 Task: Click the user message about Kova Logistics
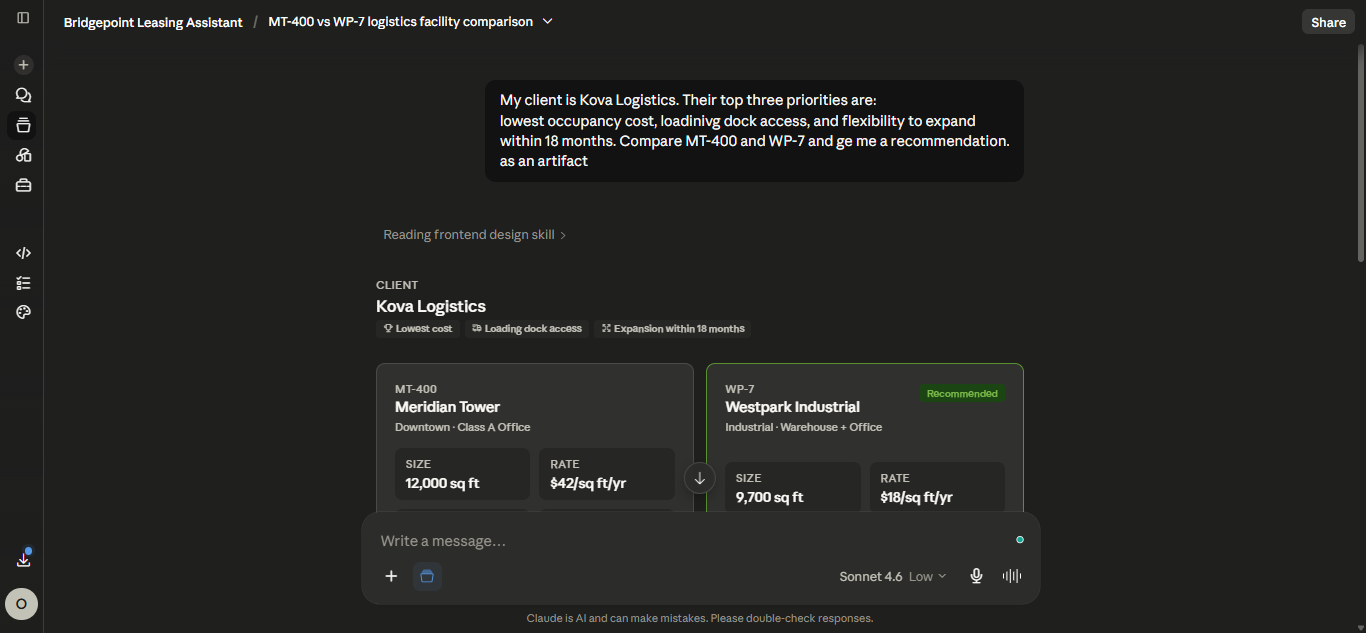pos(754,131)
